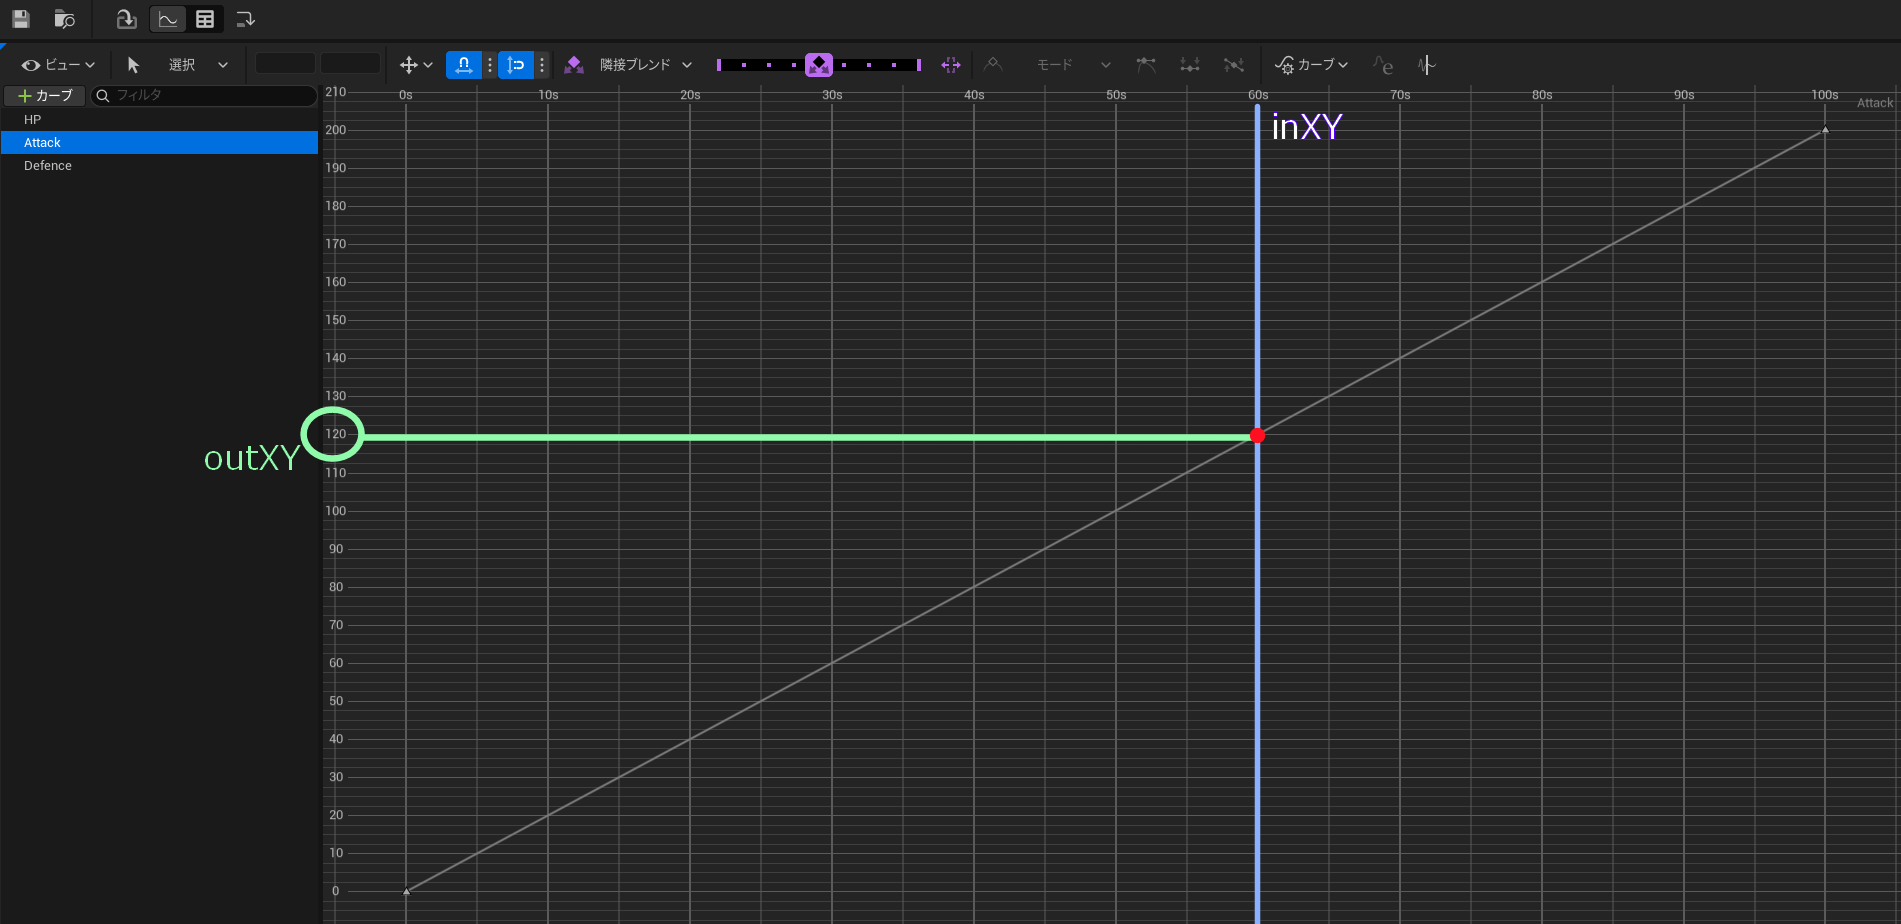Focus the second key value input field
Screen dimensions: 1901x924
point(350,64)
